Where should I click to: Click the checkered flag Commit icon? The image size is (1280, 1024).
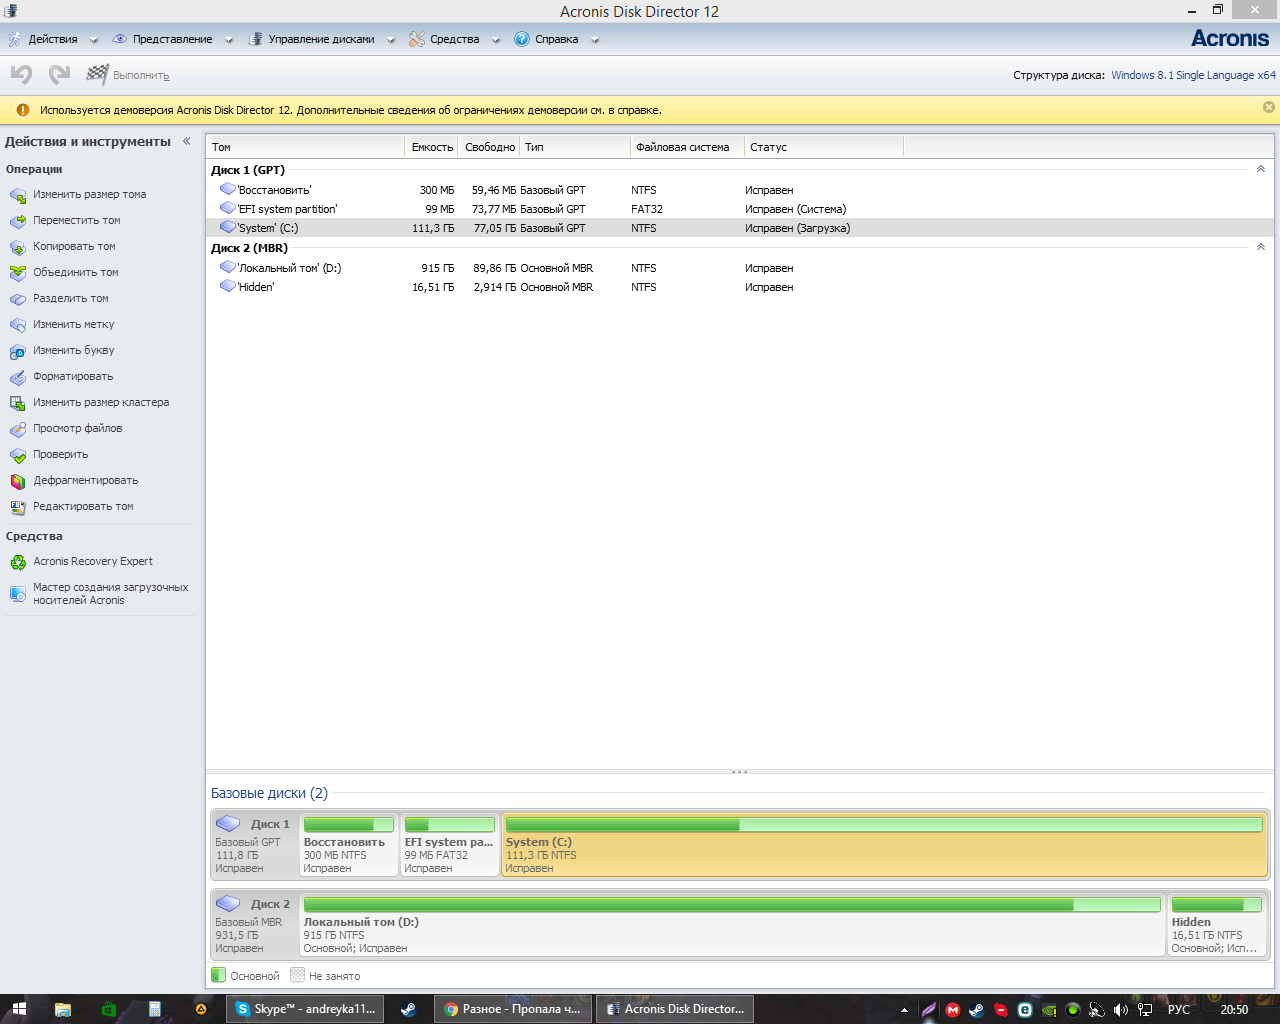click(x=97, y=74)
